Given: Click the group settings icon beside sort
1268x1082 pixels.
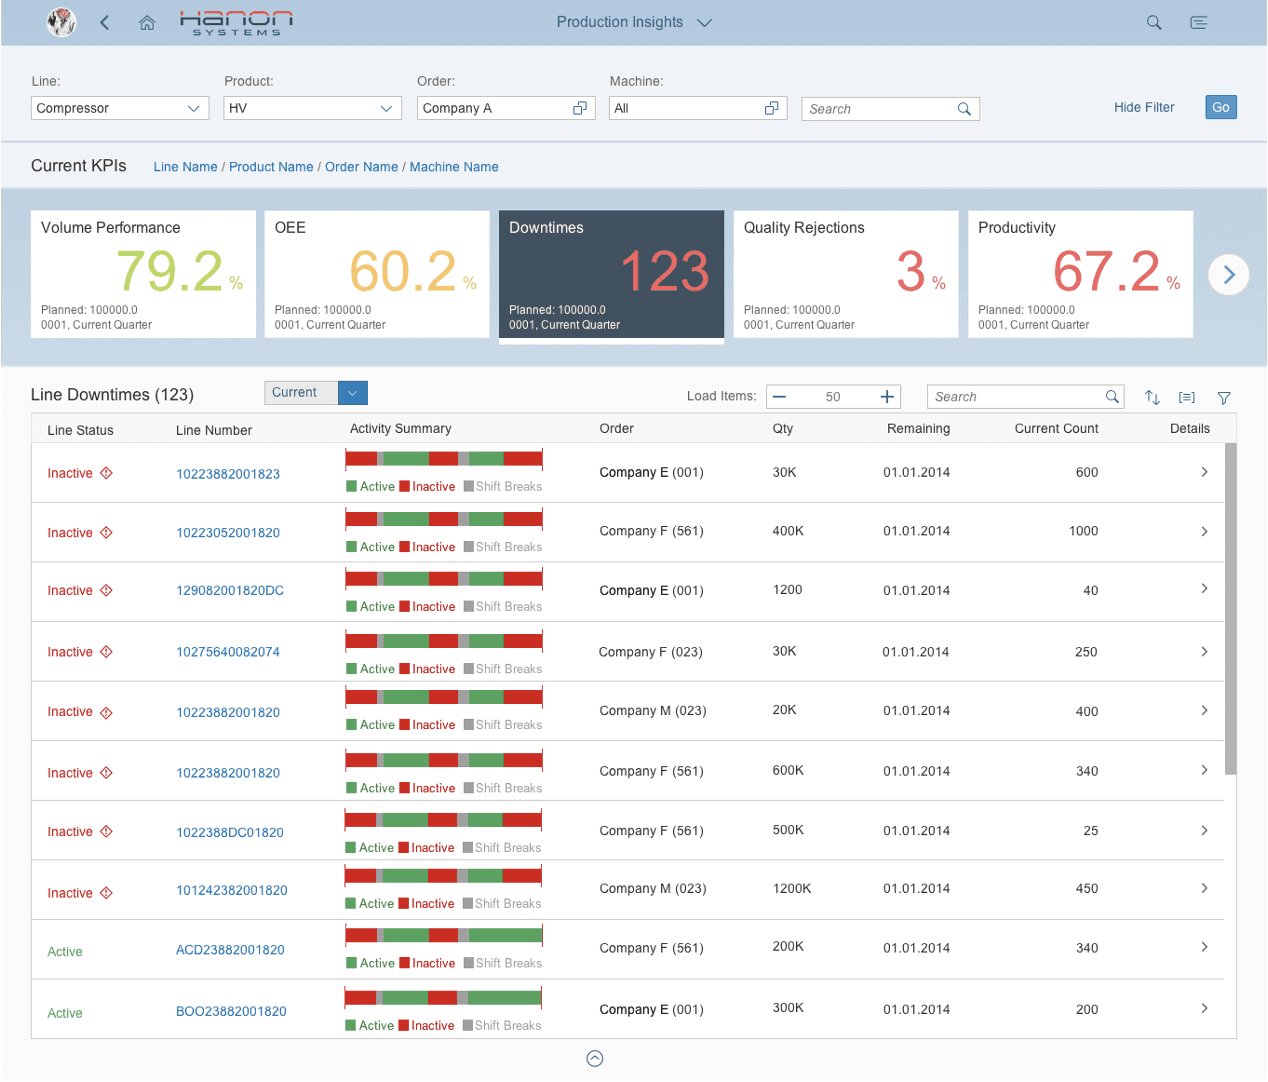Looking at the screenshot, I should click(1187, 397).
